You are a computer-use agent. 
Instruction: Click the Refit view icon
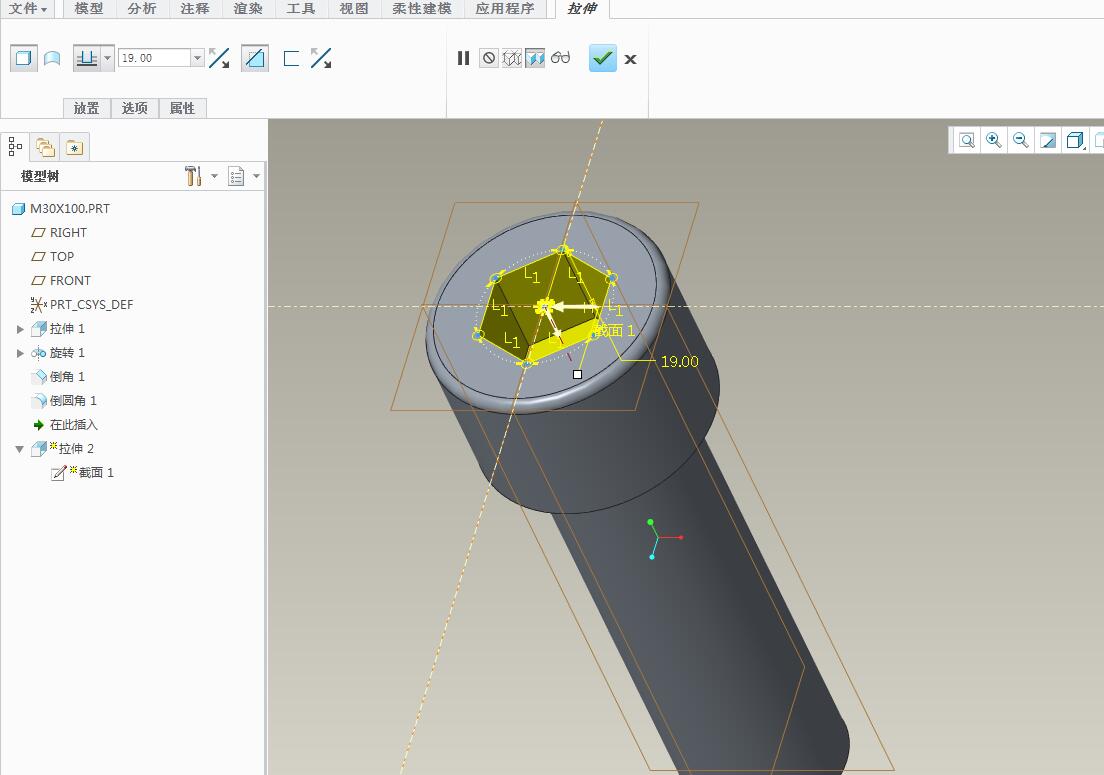(x=967, y=140)
